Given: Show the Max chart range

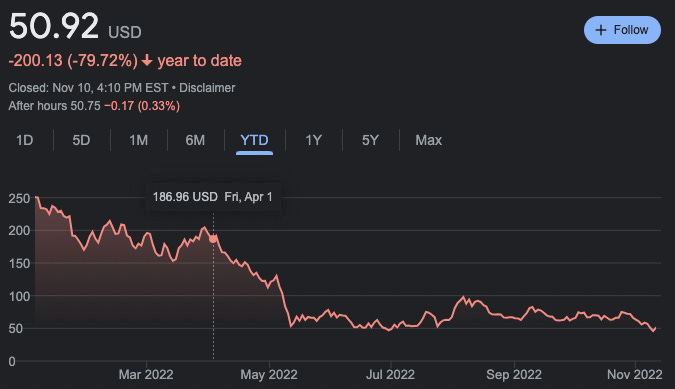Looking at the screenshot, I should [428, 140].
